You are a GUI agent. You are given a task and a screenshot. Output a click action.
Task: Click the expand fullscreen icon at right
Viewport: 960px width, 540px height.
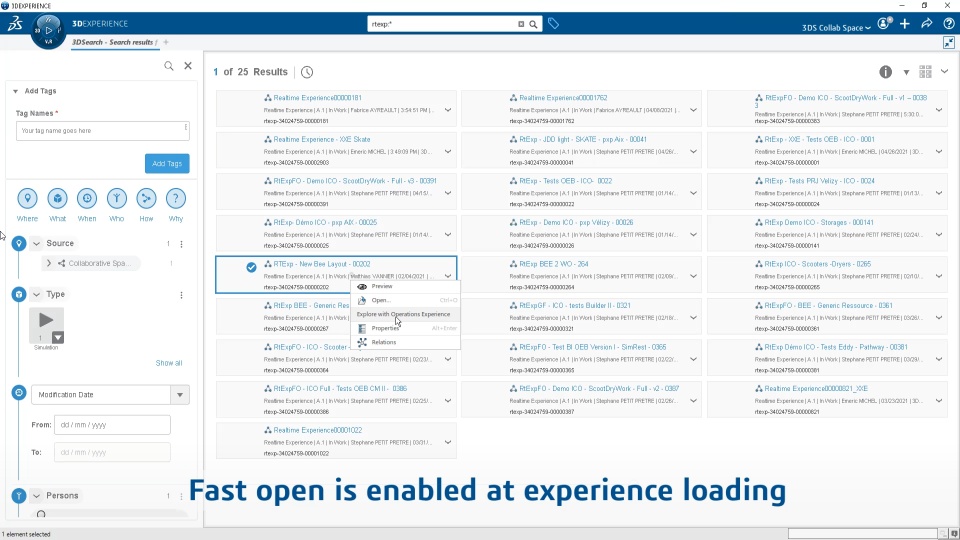(948, 42)
